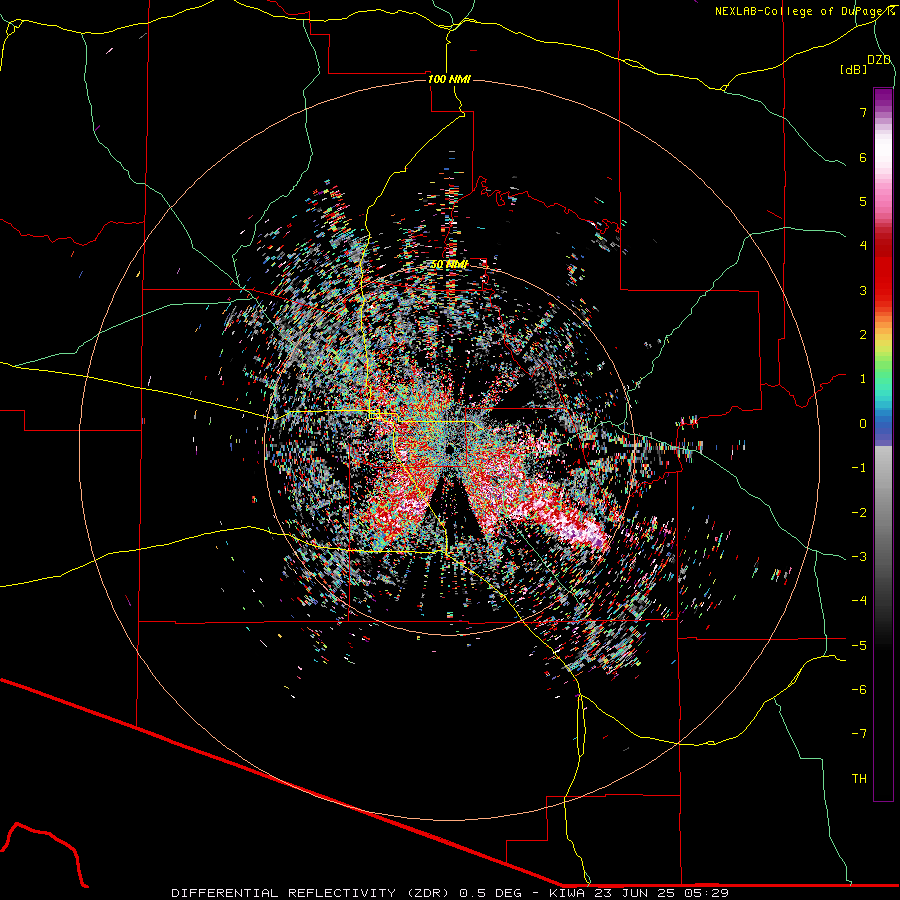Click the -3 value on the color scale
900x900 pixels.
(x=859, y=557)
